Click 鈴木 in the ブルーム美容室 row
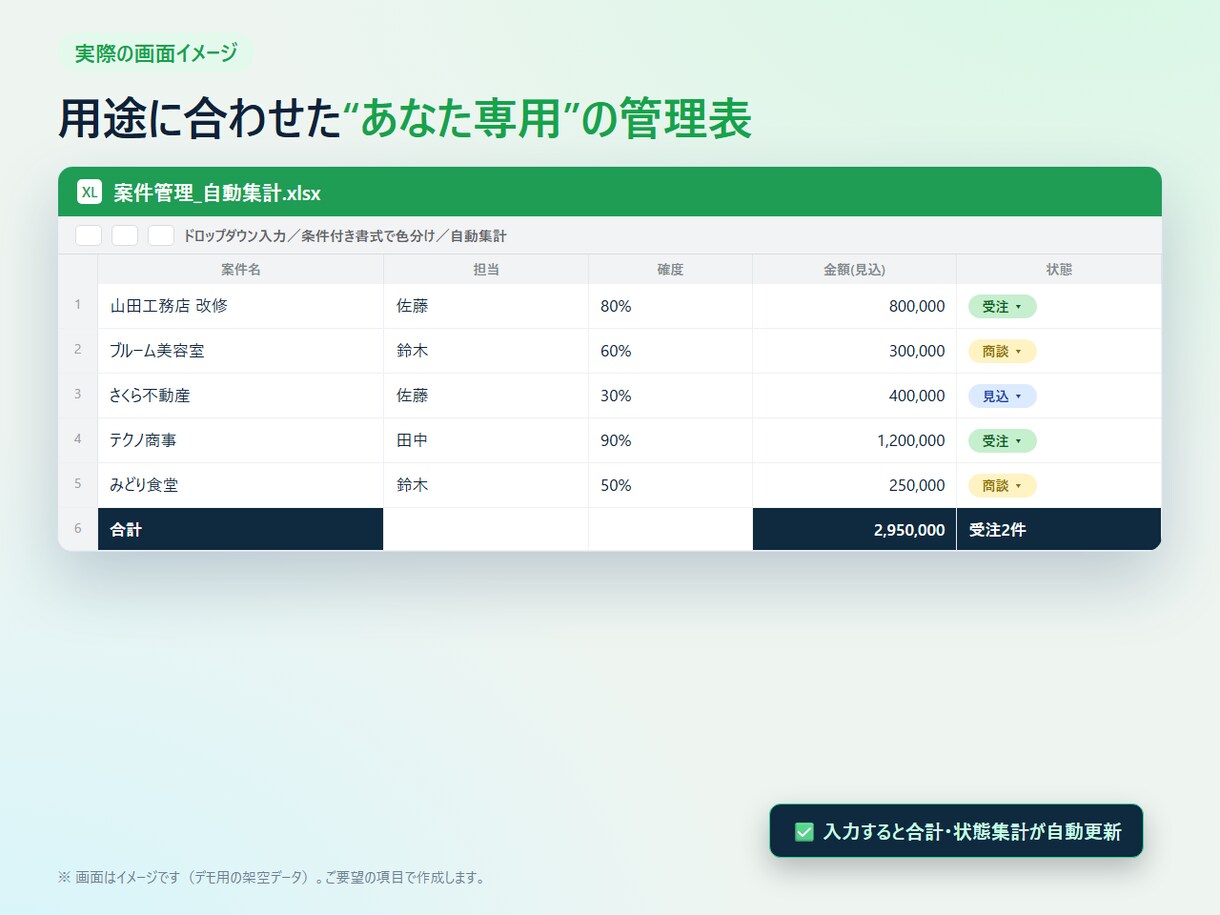1220x915 pixels. point(486,351)
